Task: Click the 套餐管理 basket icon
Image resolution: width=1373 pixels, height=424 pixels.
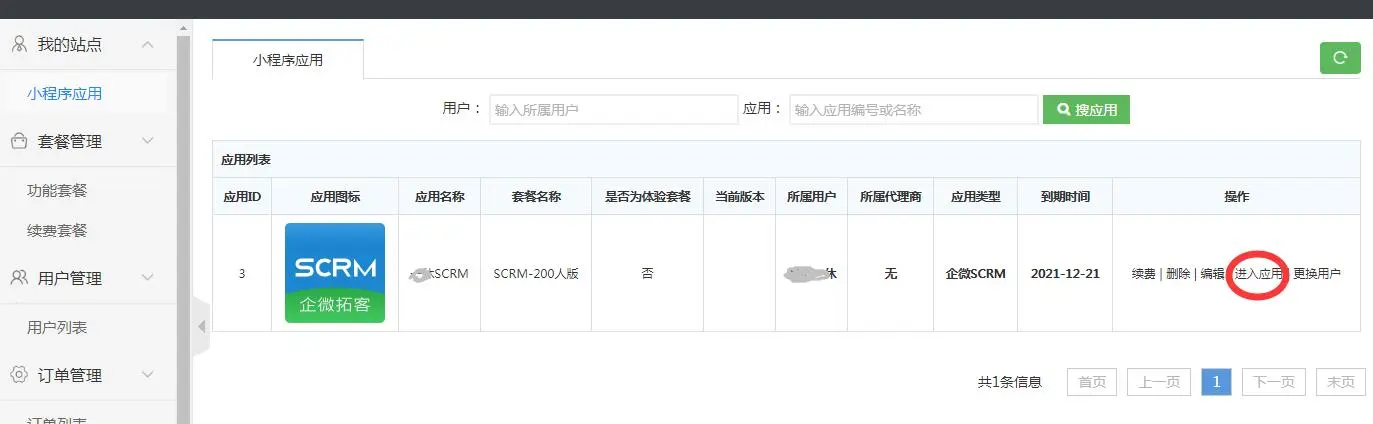Action: tap(18, 141)
